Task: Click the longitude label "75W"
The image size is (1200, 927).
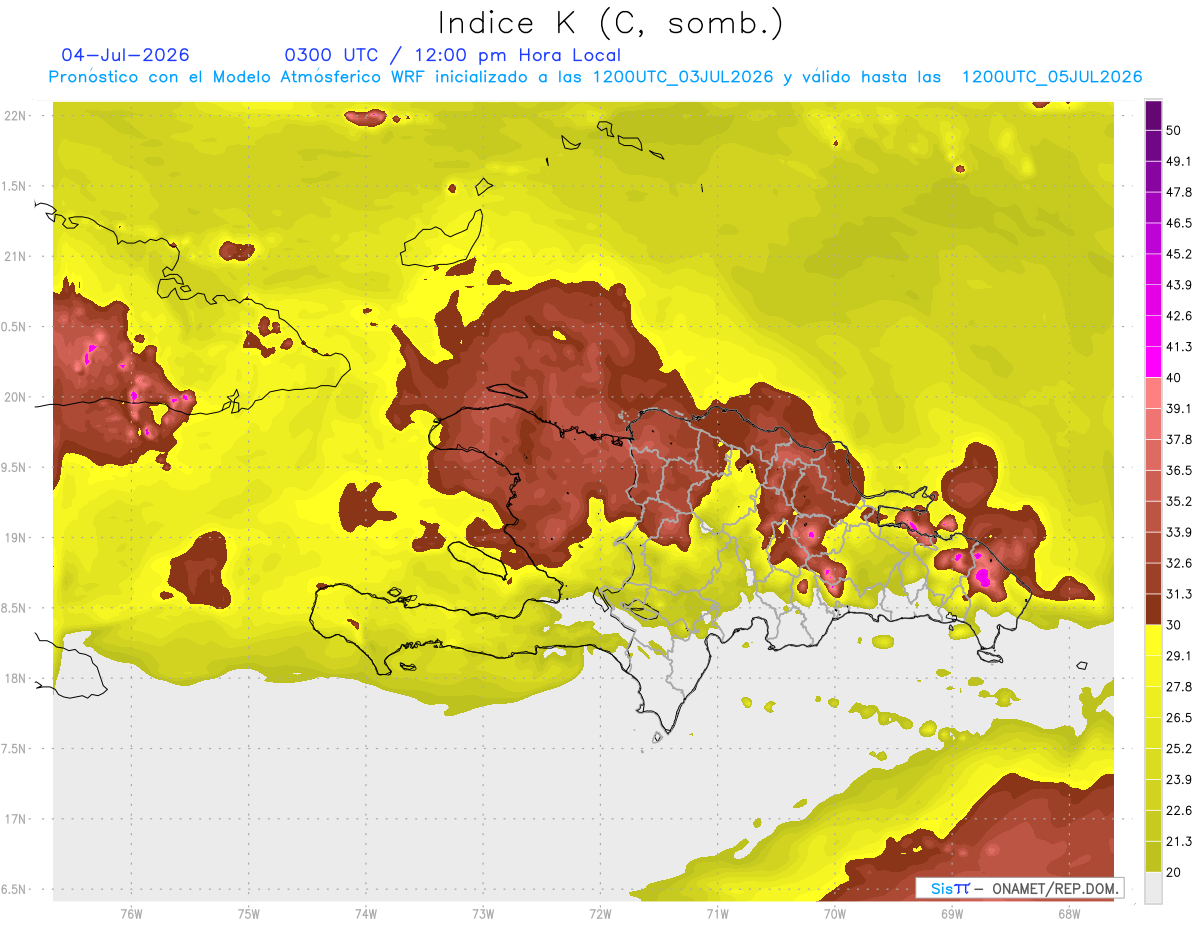Action: tap(249, 913)
